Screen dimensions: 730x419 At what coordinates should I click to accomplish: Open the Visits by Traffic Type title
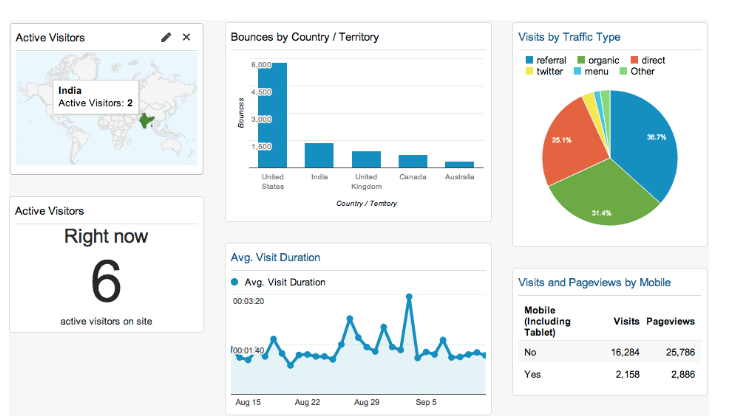[569, 37]
